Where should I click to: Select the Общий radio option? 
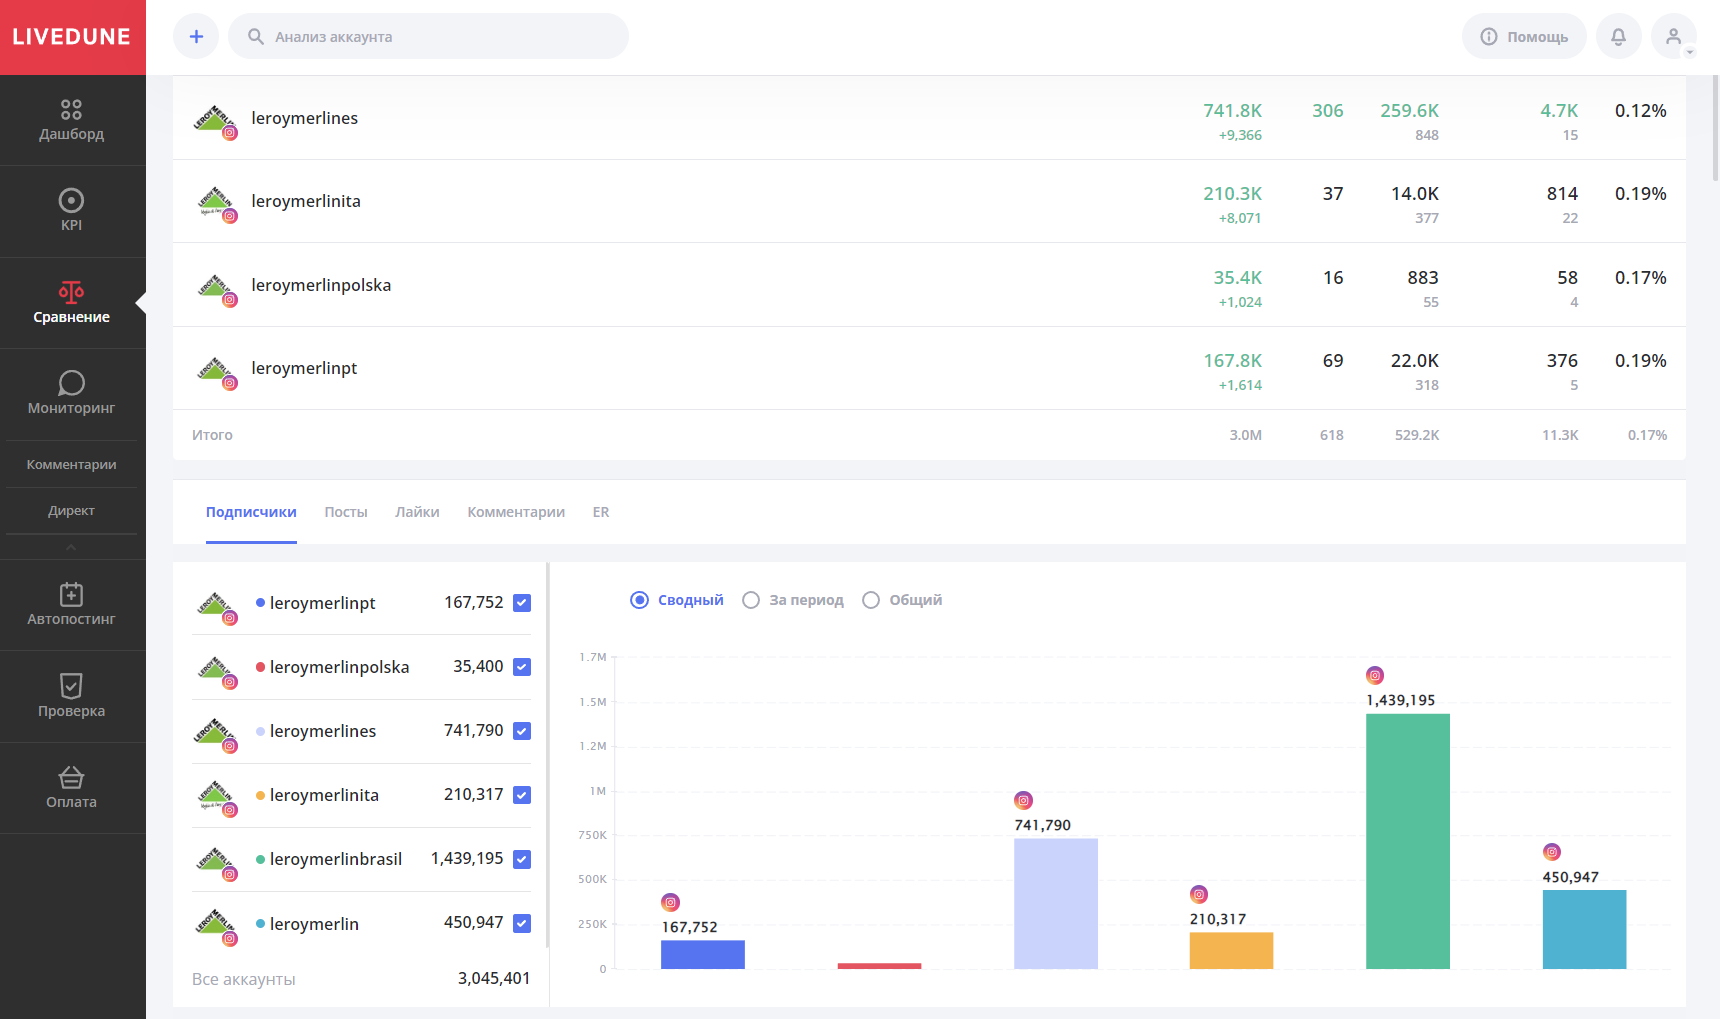[x=871, y=600]
